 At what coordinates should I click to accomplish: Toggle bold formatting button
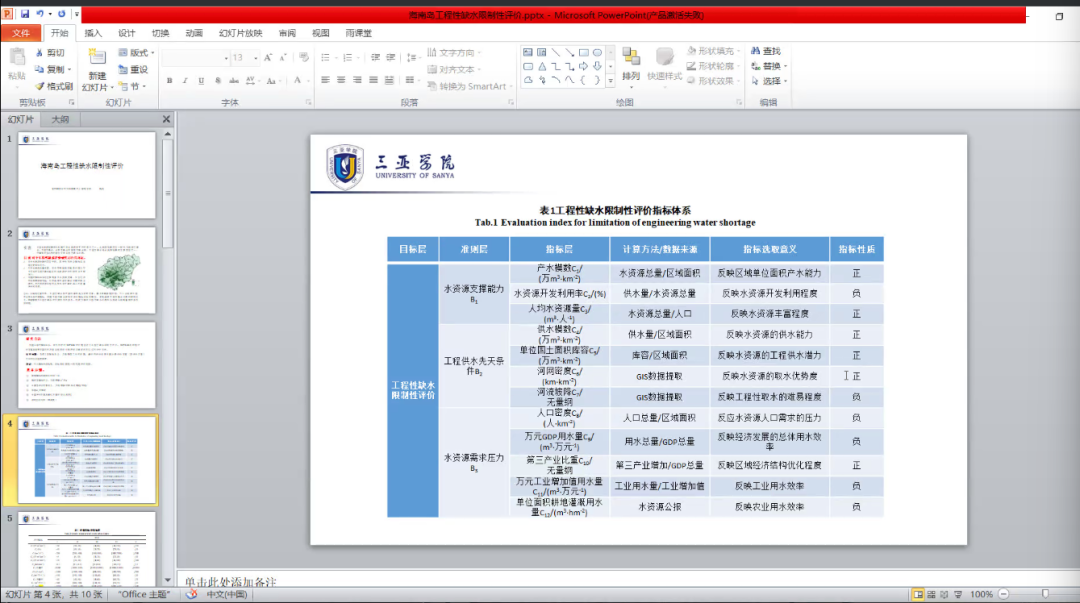pos(169,80)
